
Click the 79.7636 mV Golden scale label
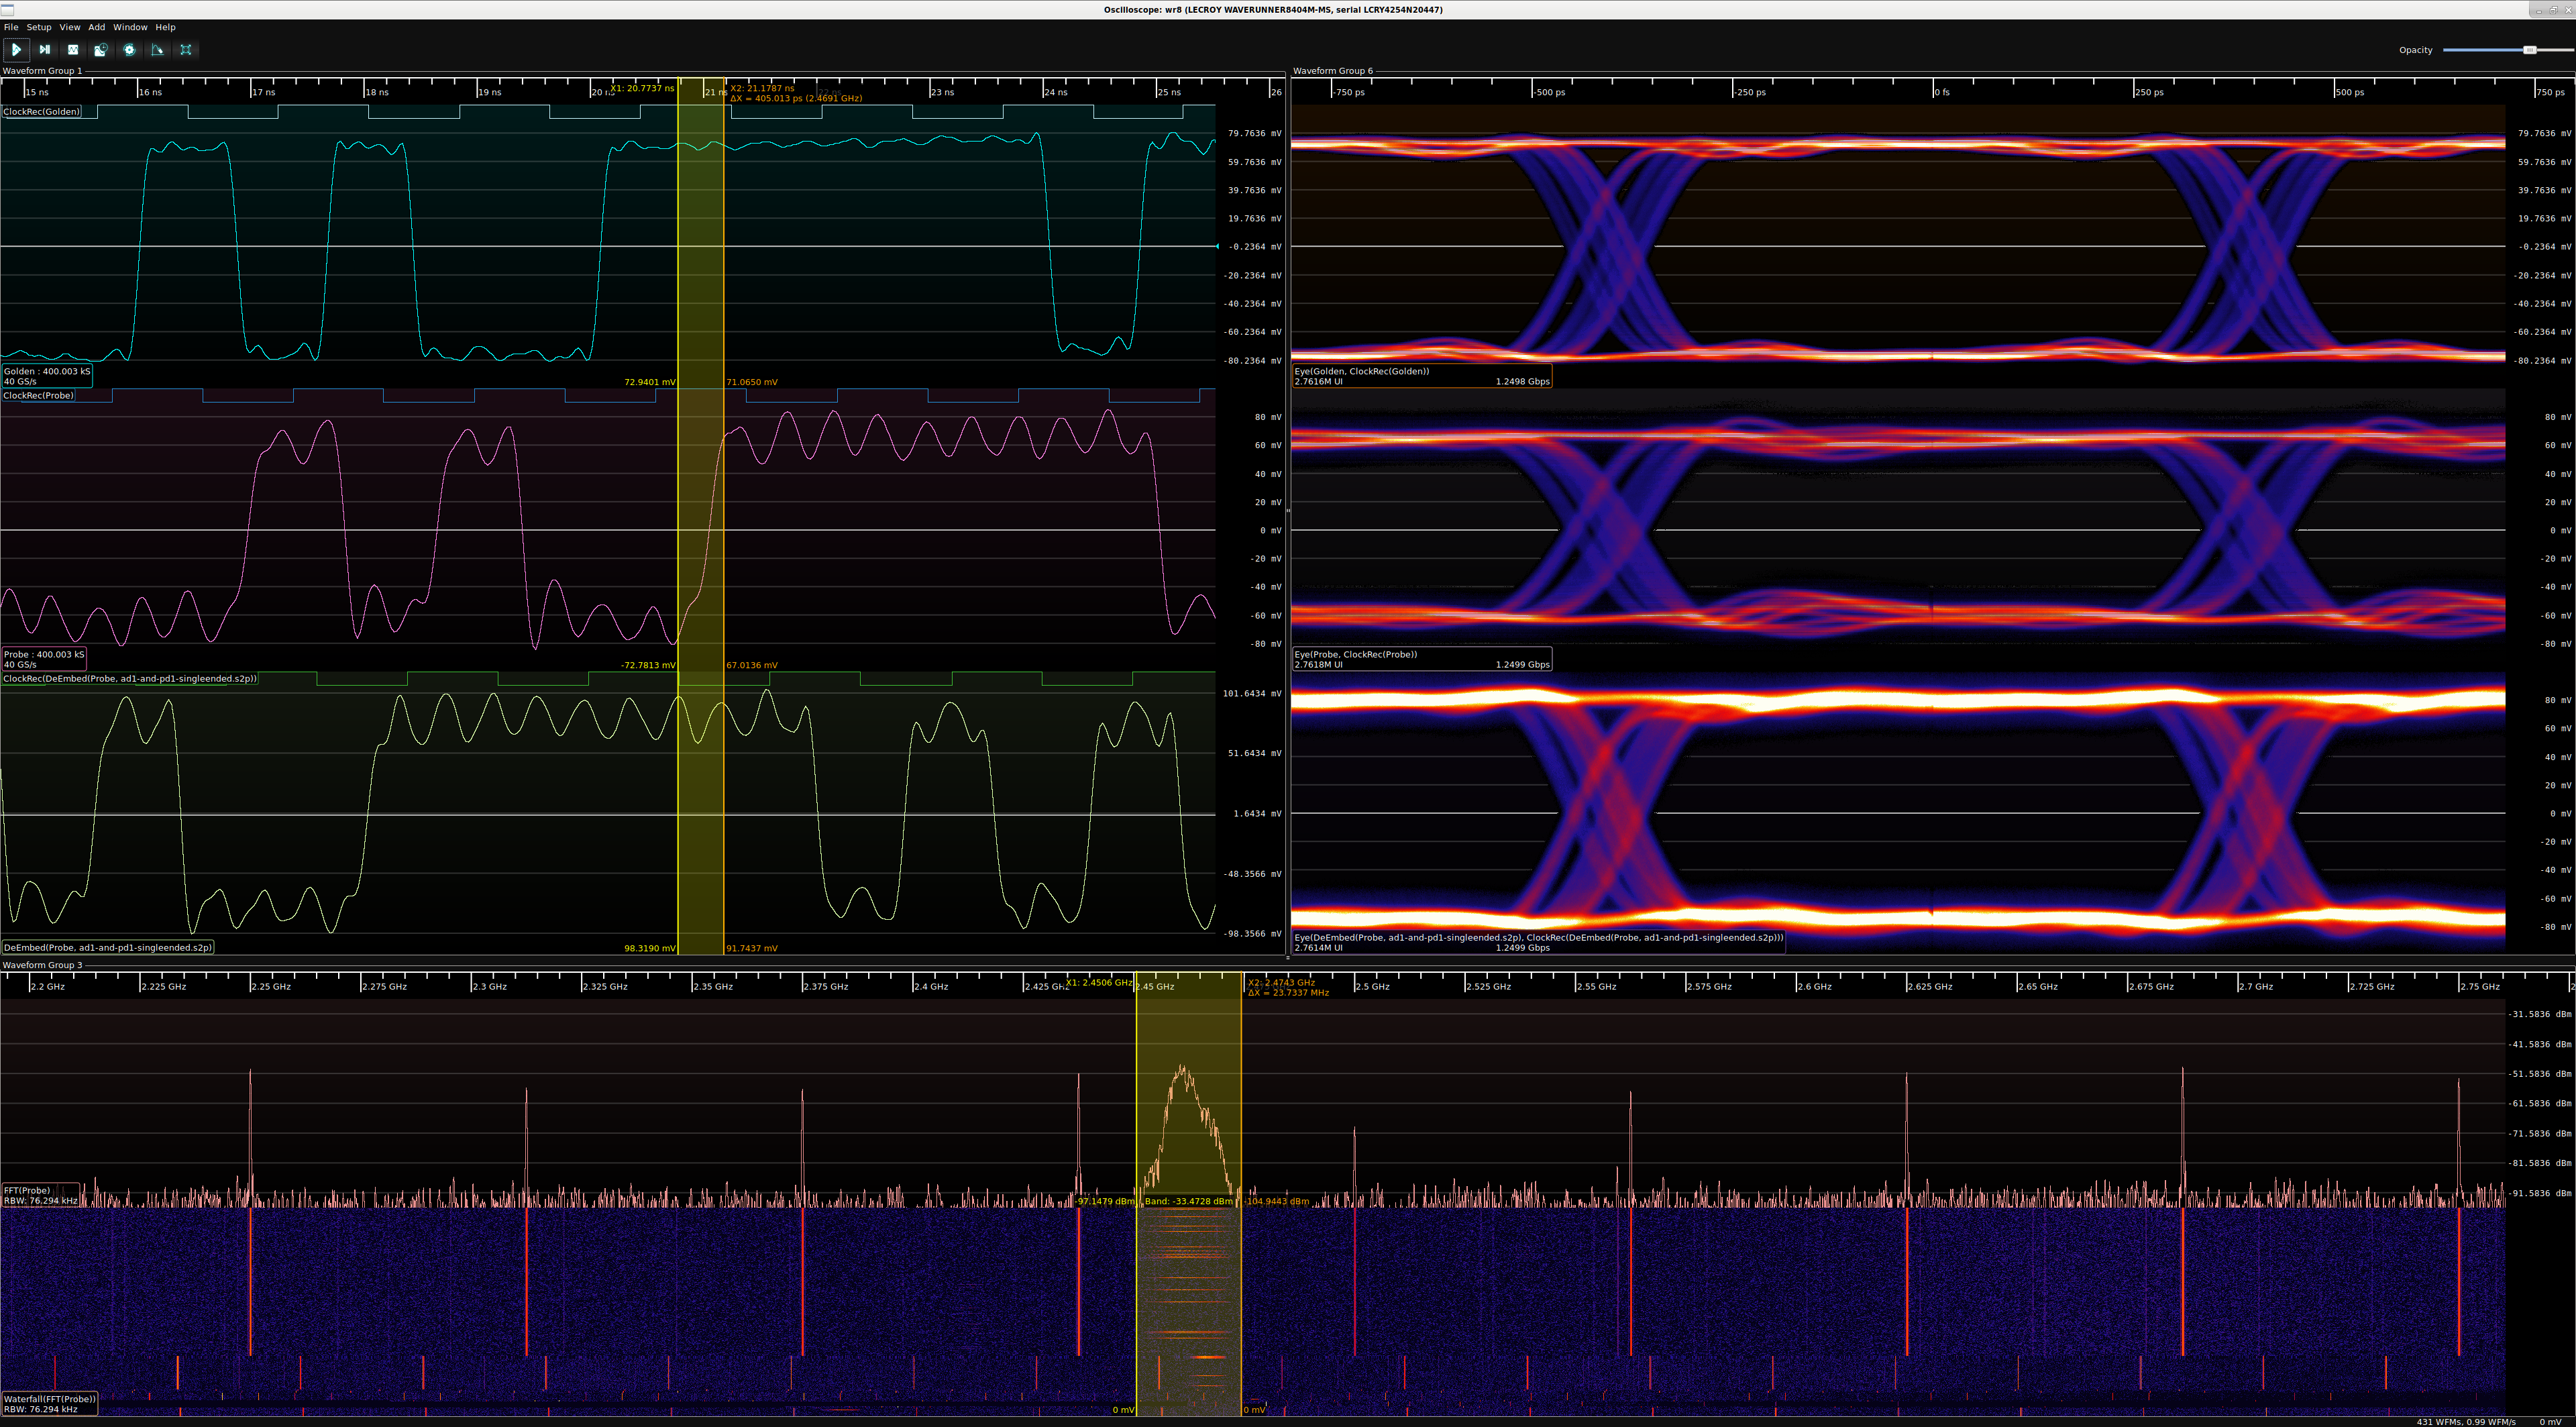coord(1254,133)
